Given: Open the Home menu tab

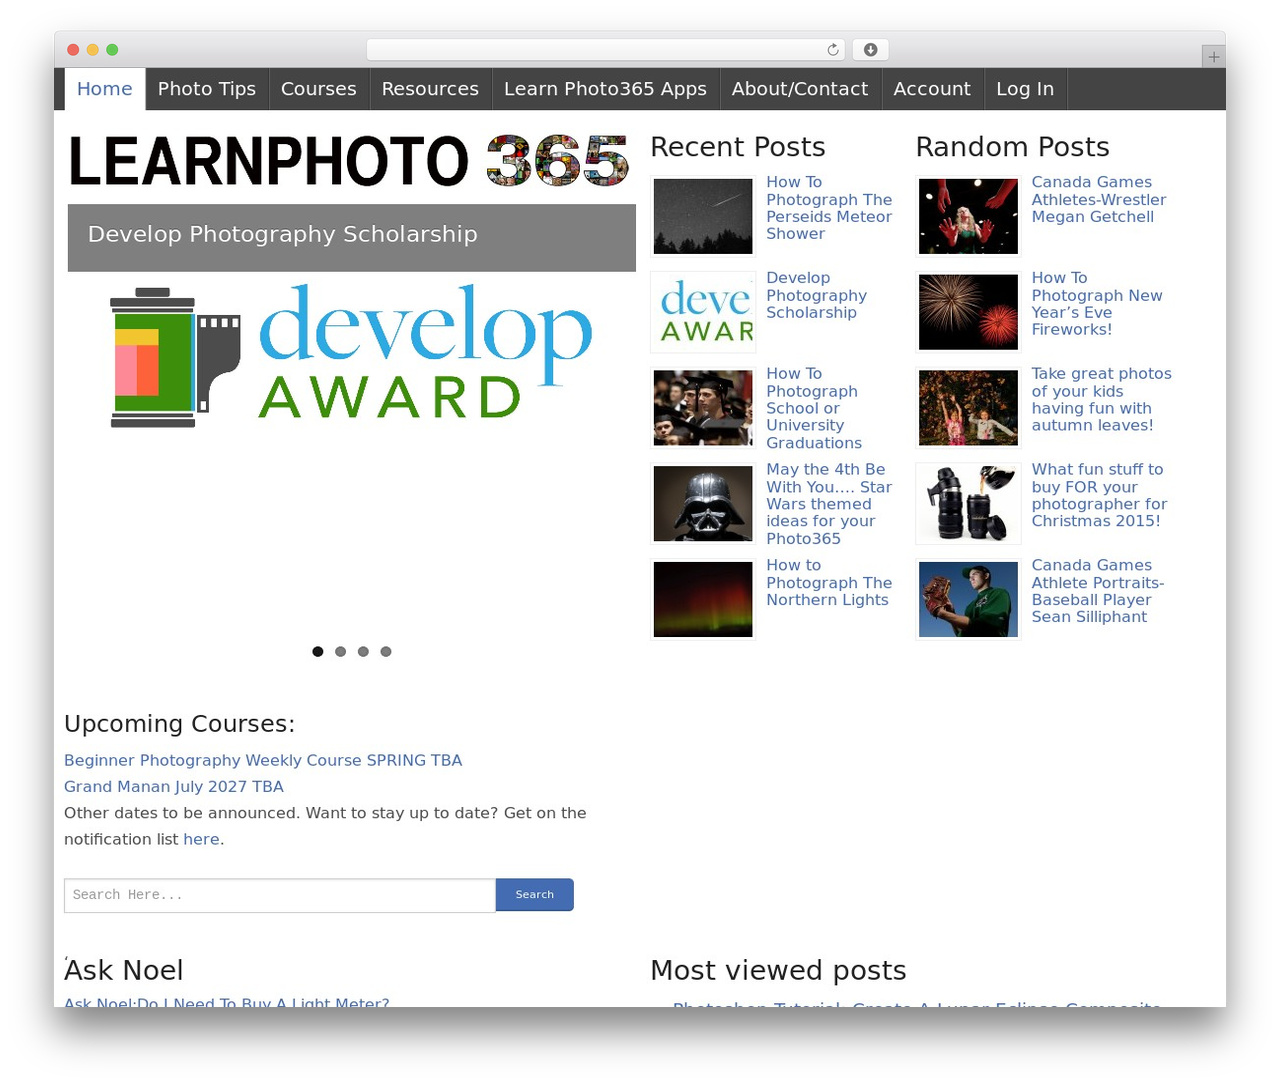Looking at the screenshot, I should [105, 89].
